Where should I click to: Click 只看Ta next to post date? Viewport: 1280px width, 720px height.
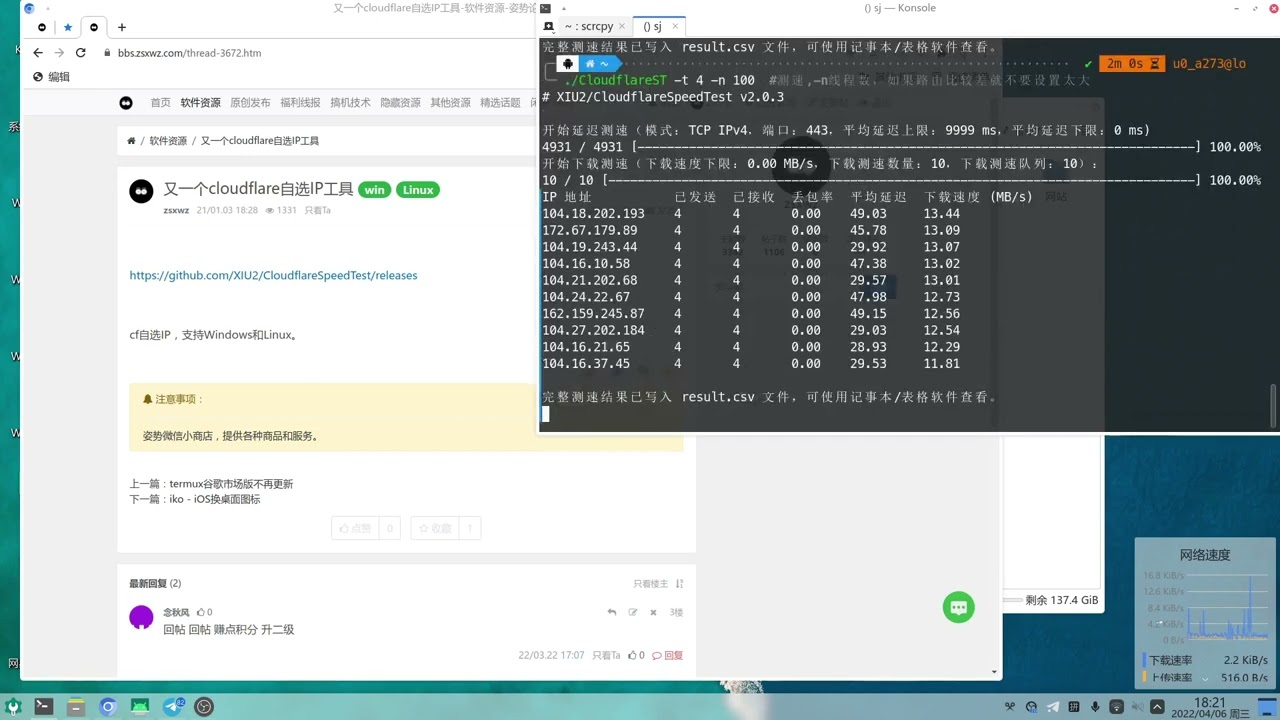click(317, 211)
